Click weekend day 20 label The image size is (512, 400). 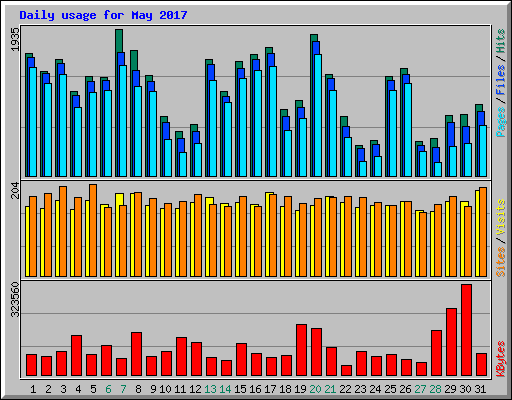[x=315, y=389]
